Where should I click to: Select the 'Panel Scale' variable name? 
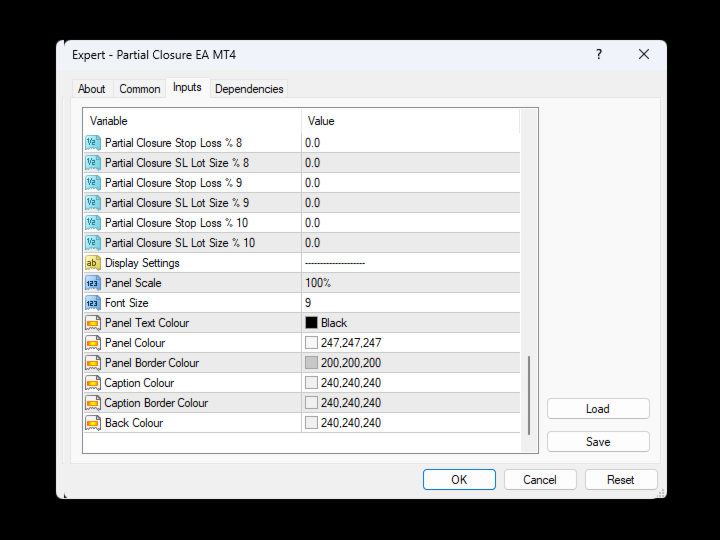click(133, 283)
